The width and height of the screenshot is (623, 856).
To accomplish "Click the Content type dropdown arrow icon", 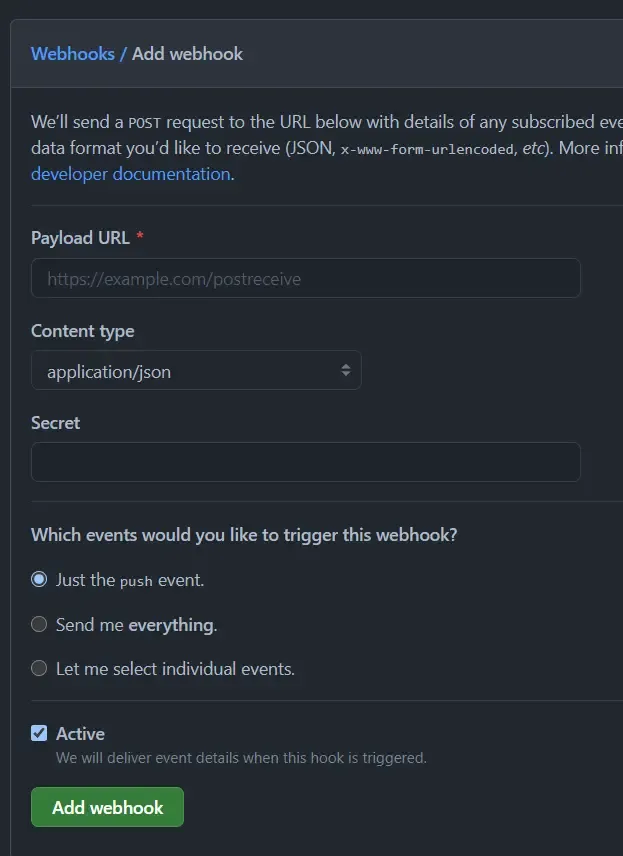I will pyautogui.click(x=345, y=371).
